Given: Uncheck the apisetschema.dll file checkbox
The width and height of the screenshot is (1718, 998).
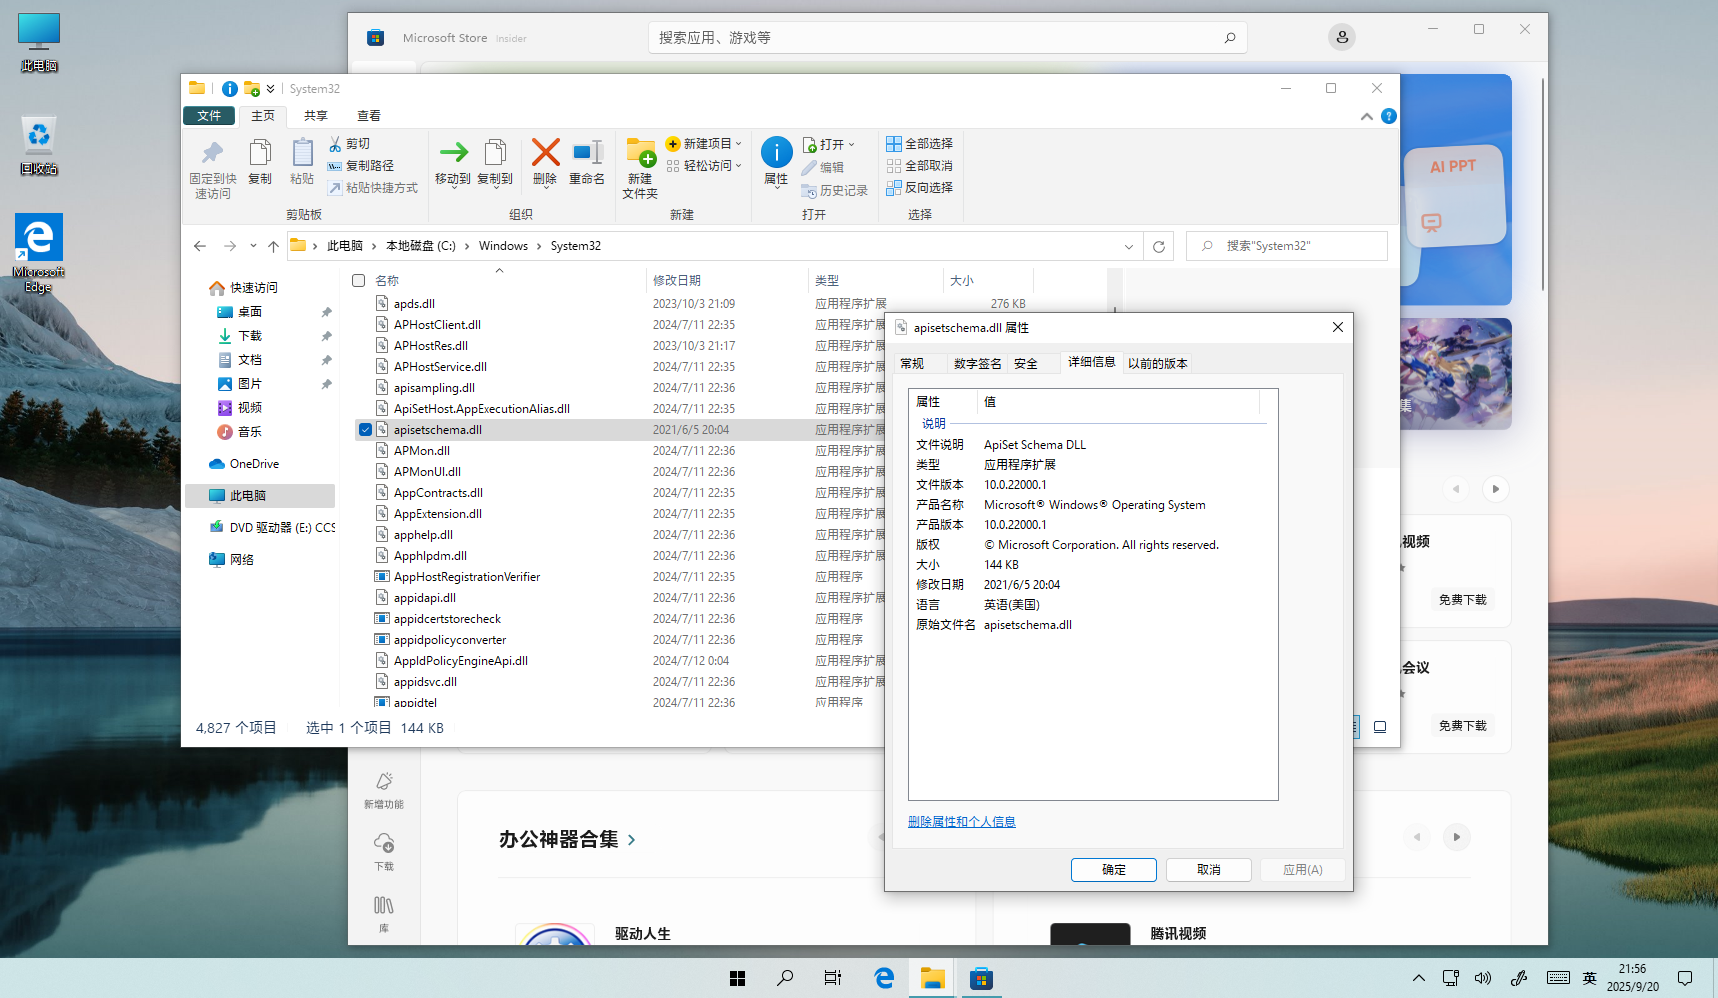Looking at the screenshot, I should pyautogui.click(x=365, y=430).
